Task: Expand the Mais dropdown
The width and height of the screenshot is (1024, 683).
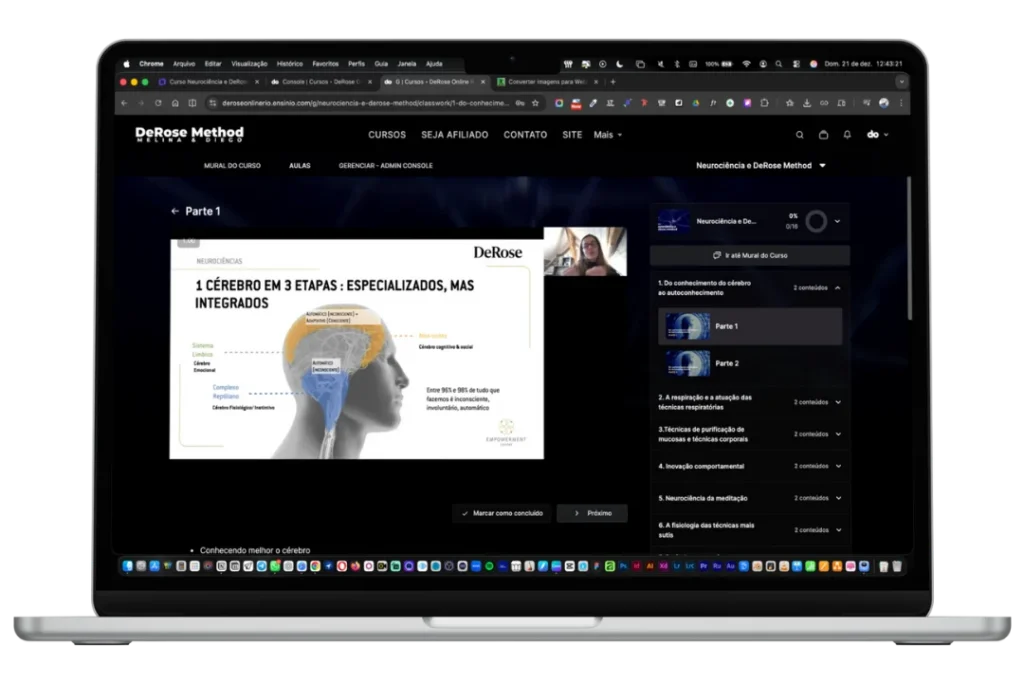Action: (x=607, y=135)
